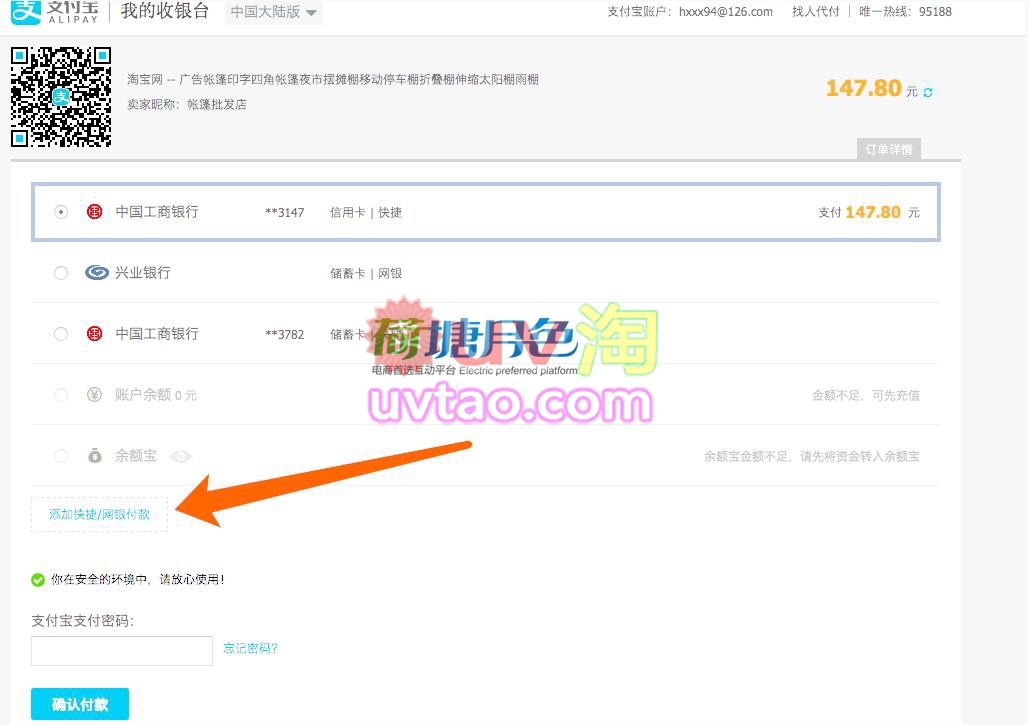
Task: Click the 忘记密码? link
Action: 250,648
